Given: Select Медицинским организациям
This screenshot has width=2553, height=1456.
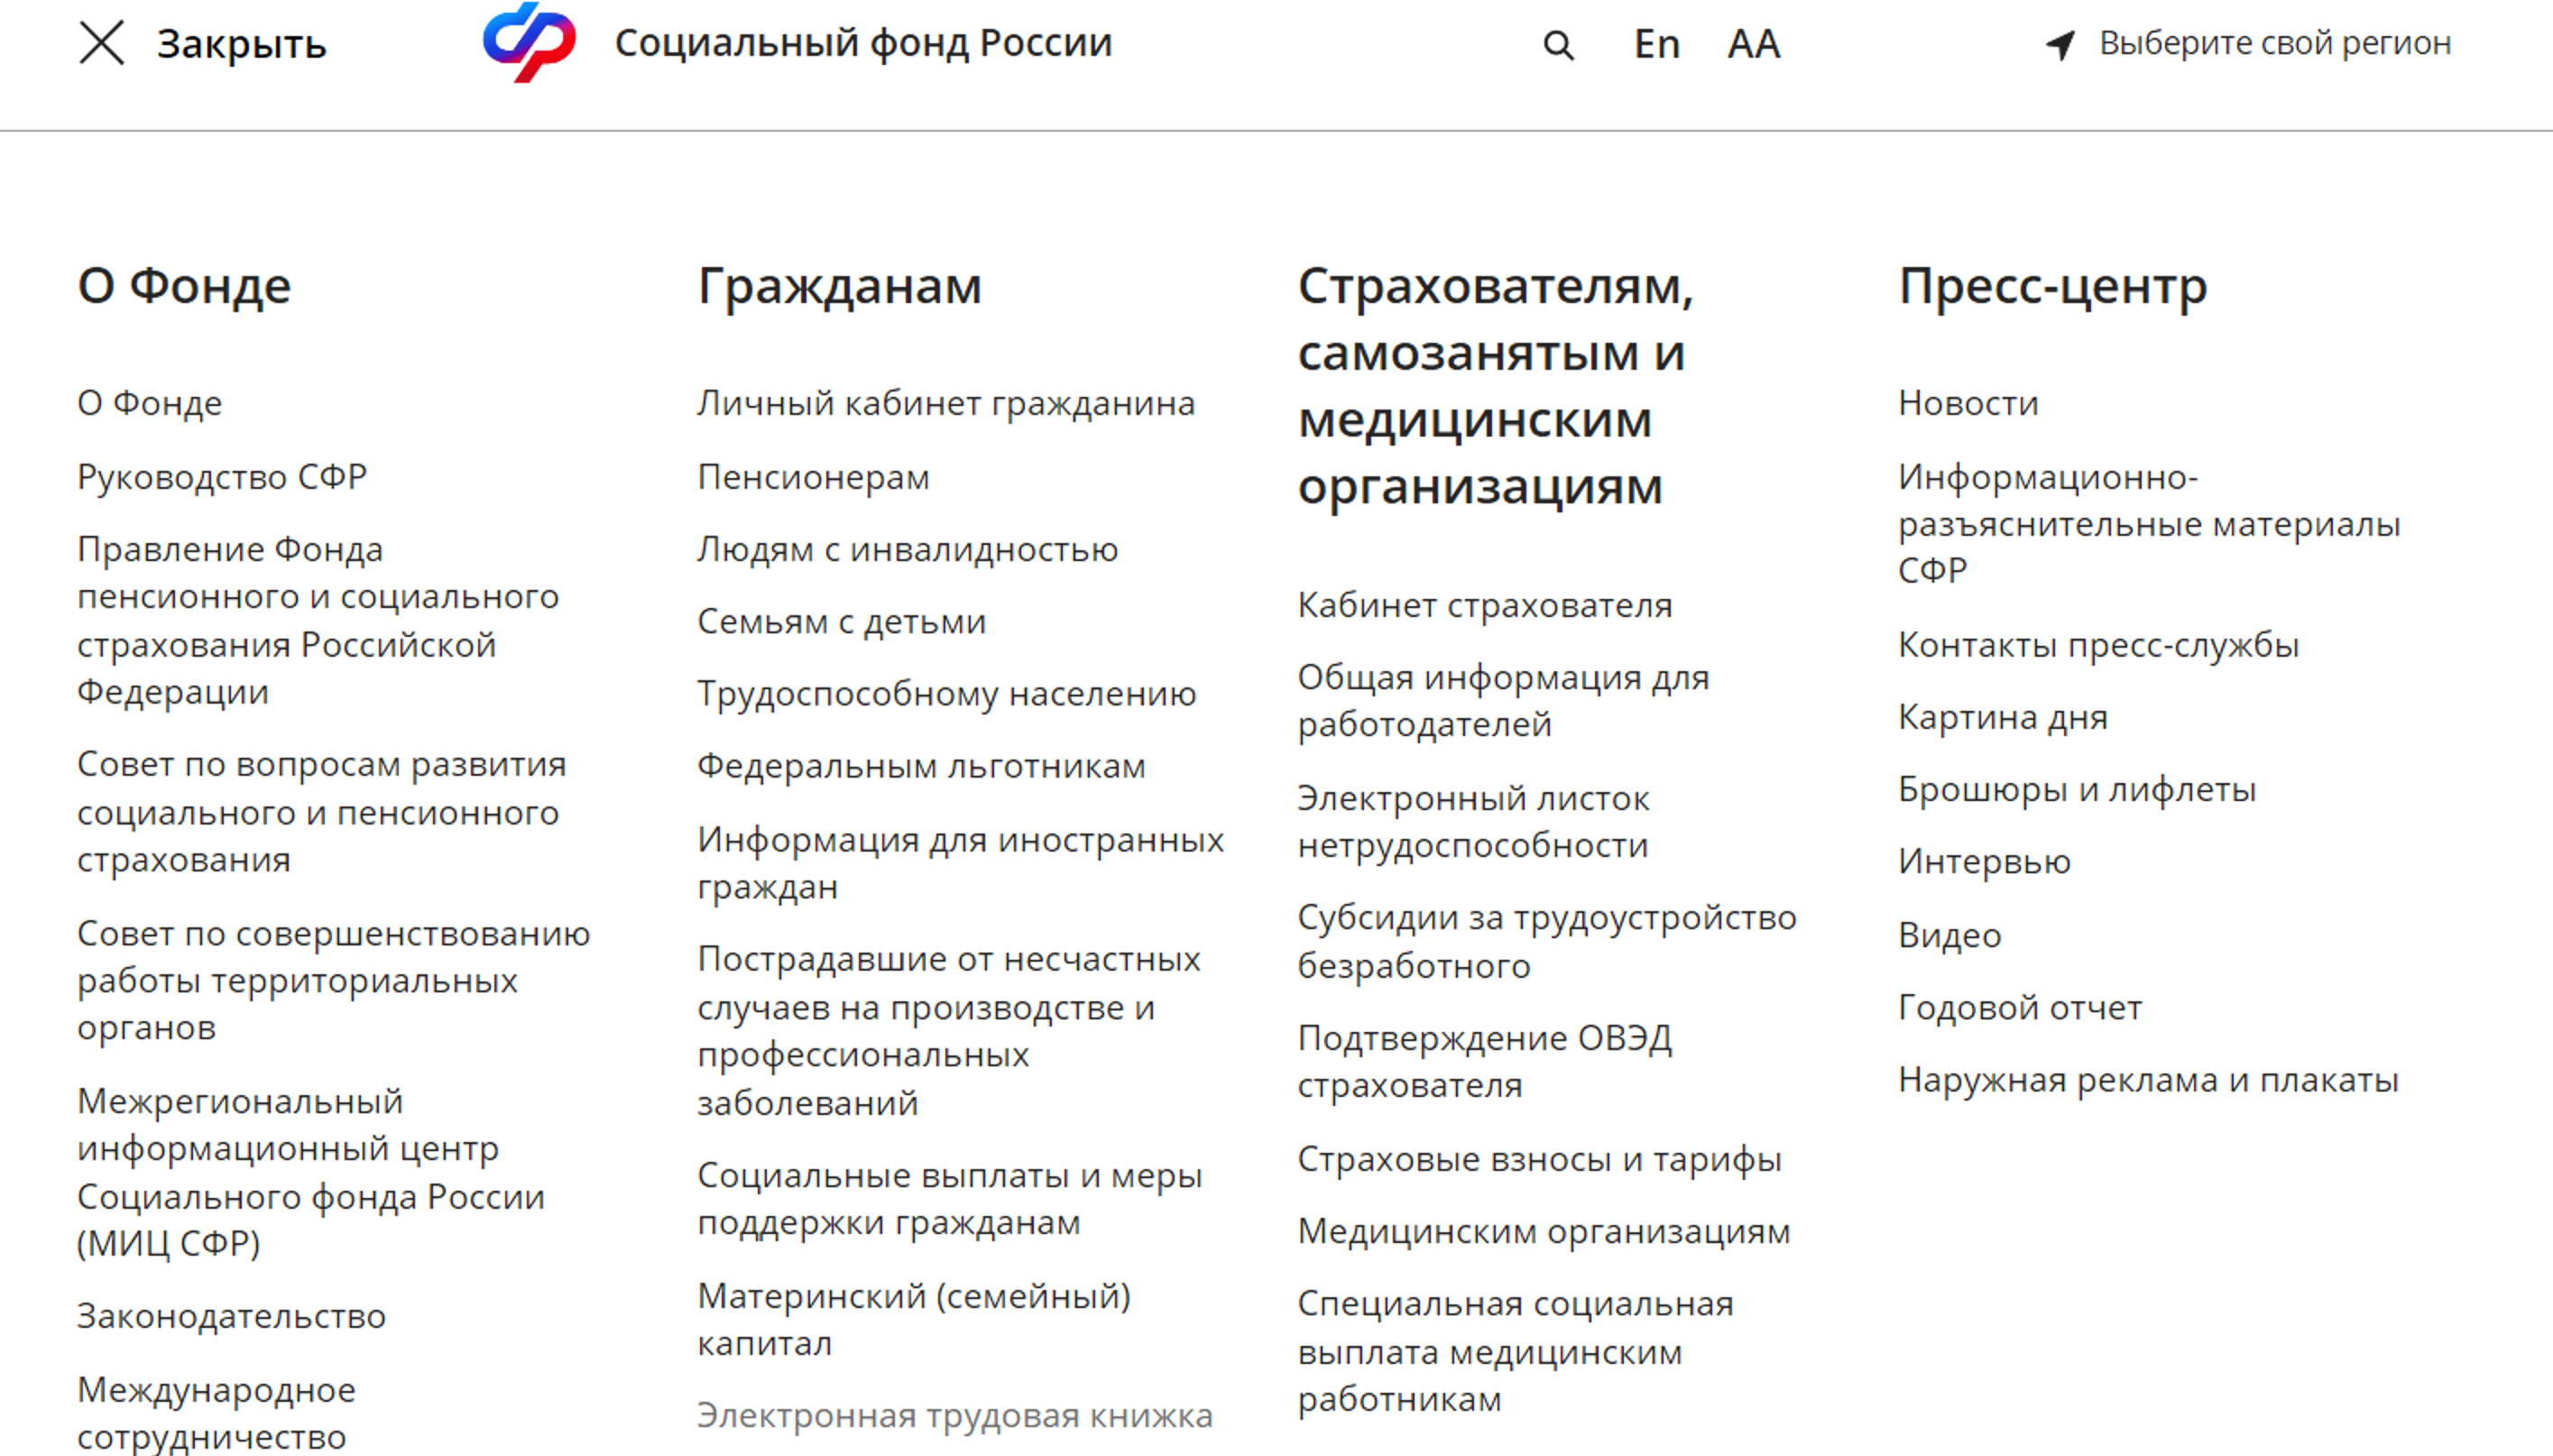Looking at the screenshot, I should [x=1544, y=1231].
